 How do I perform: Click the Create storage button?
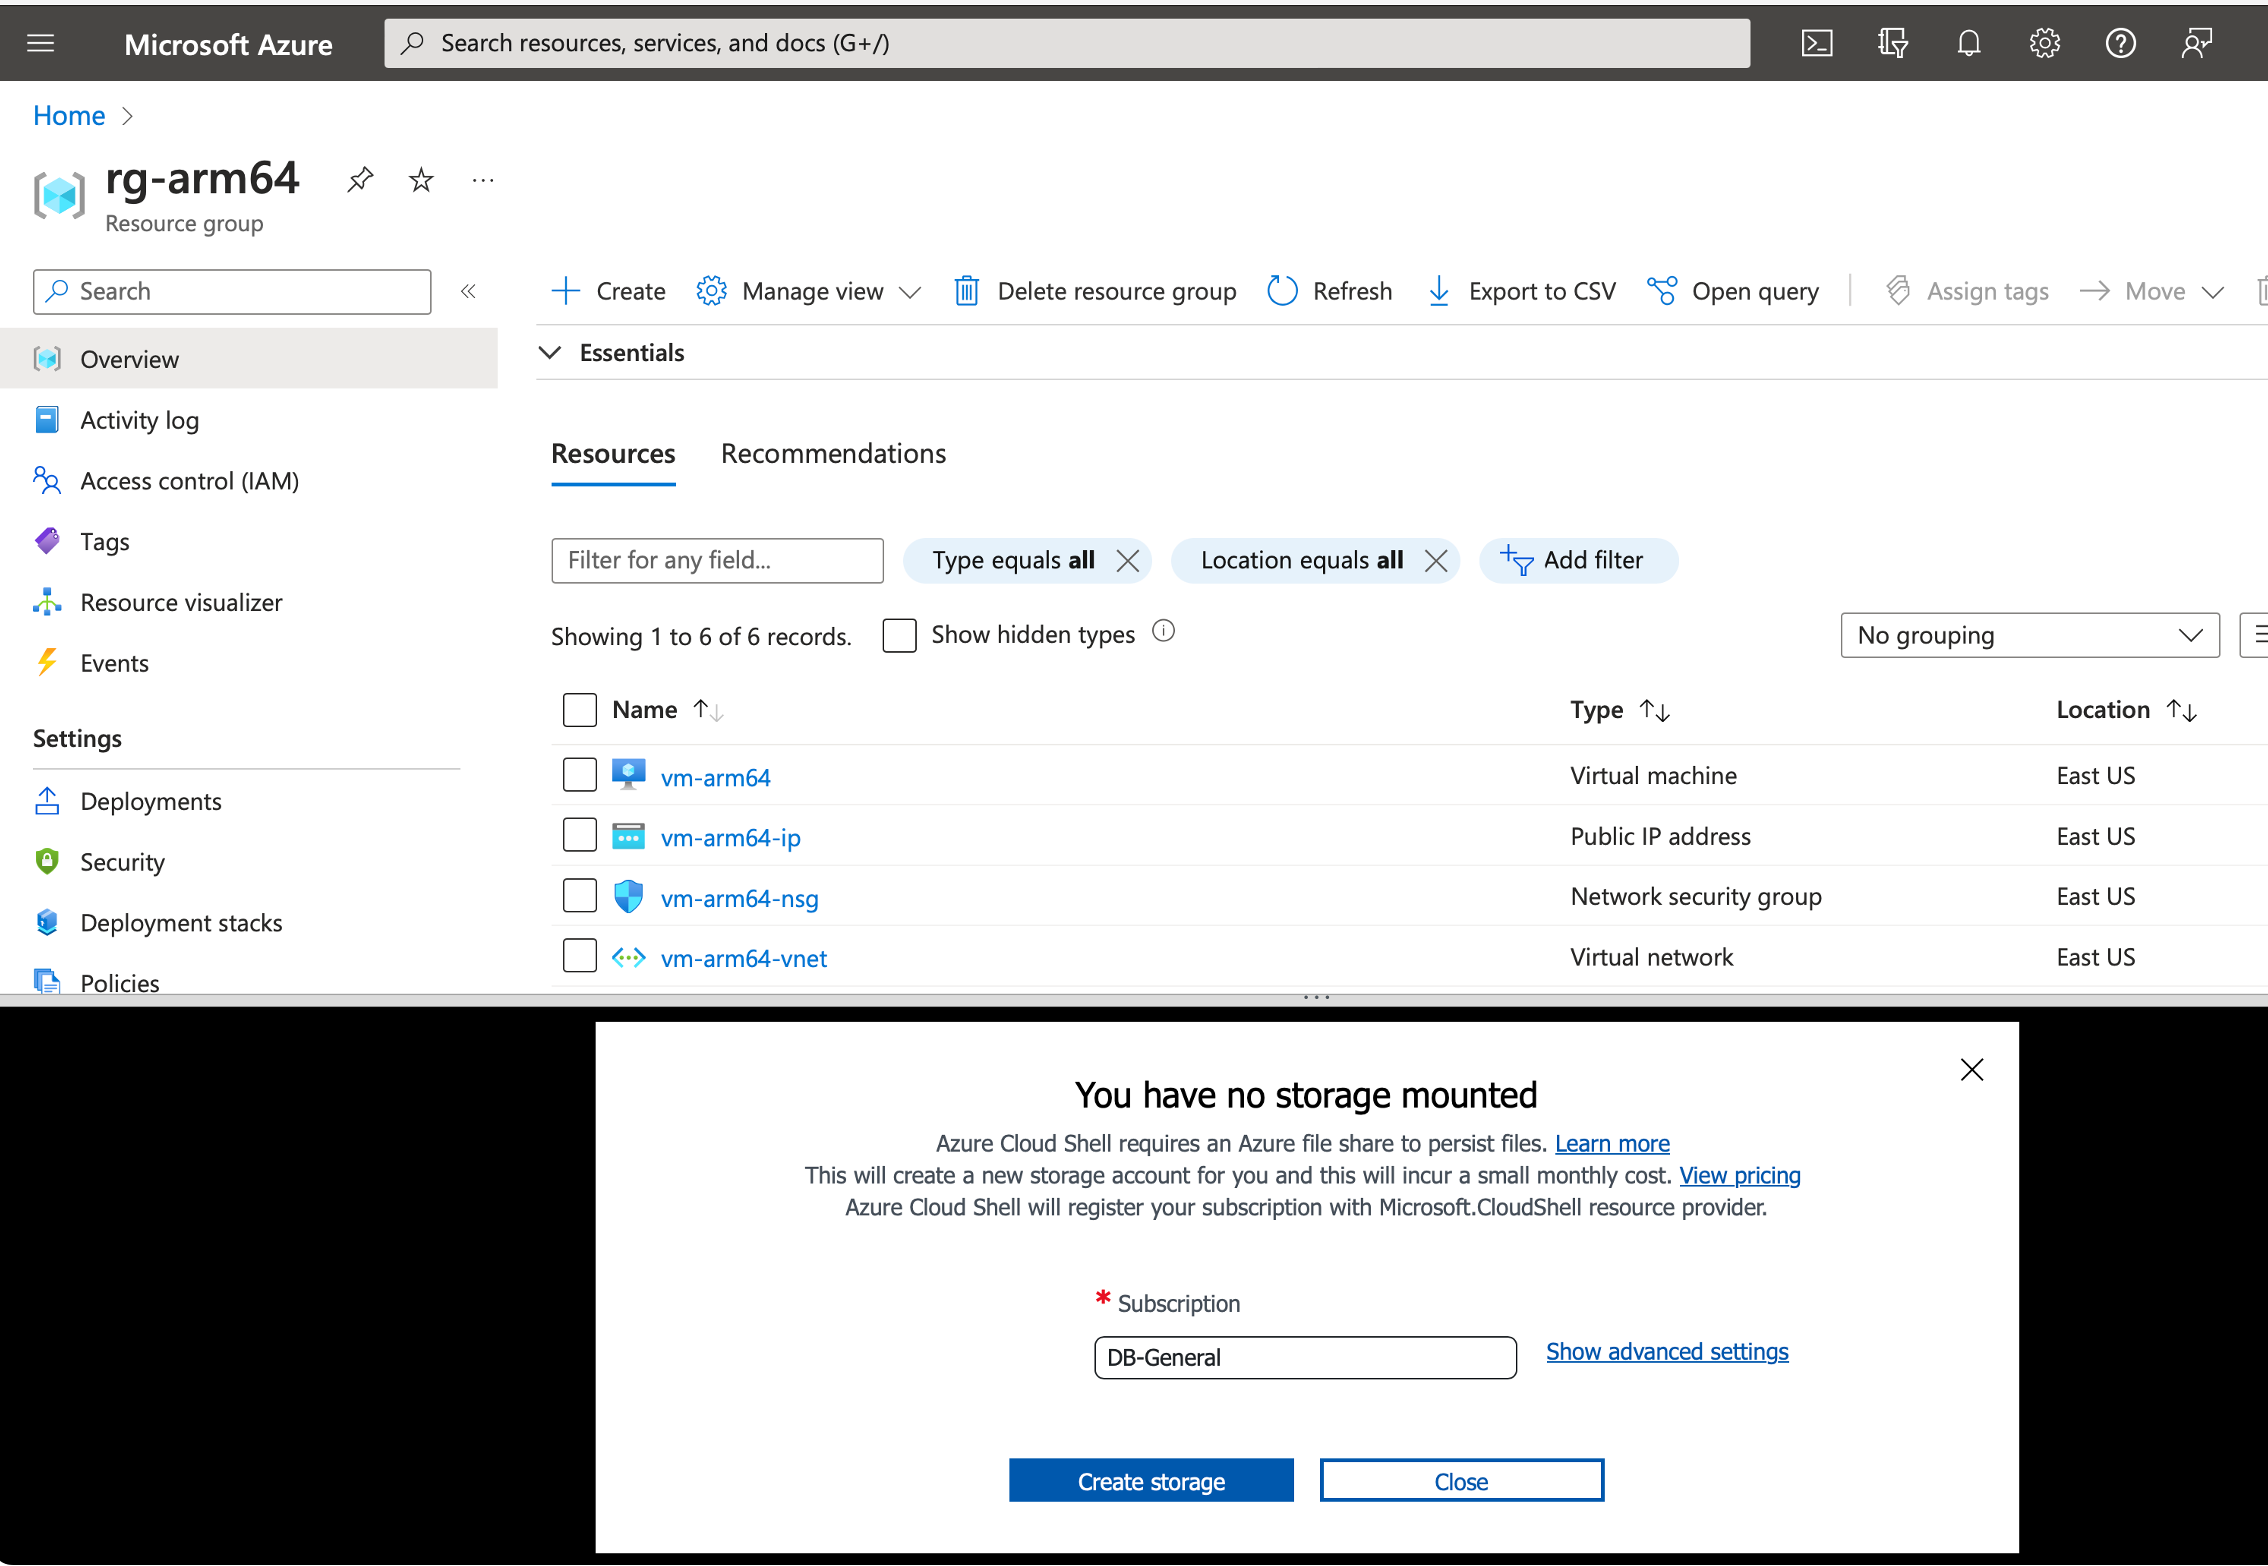pos(1151,1480)
